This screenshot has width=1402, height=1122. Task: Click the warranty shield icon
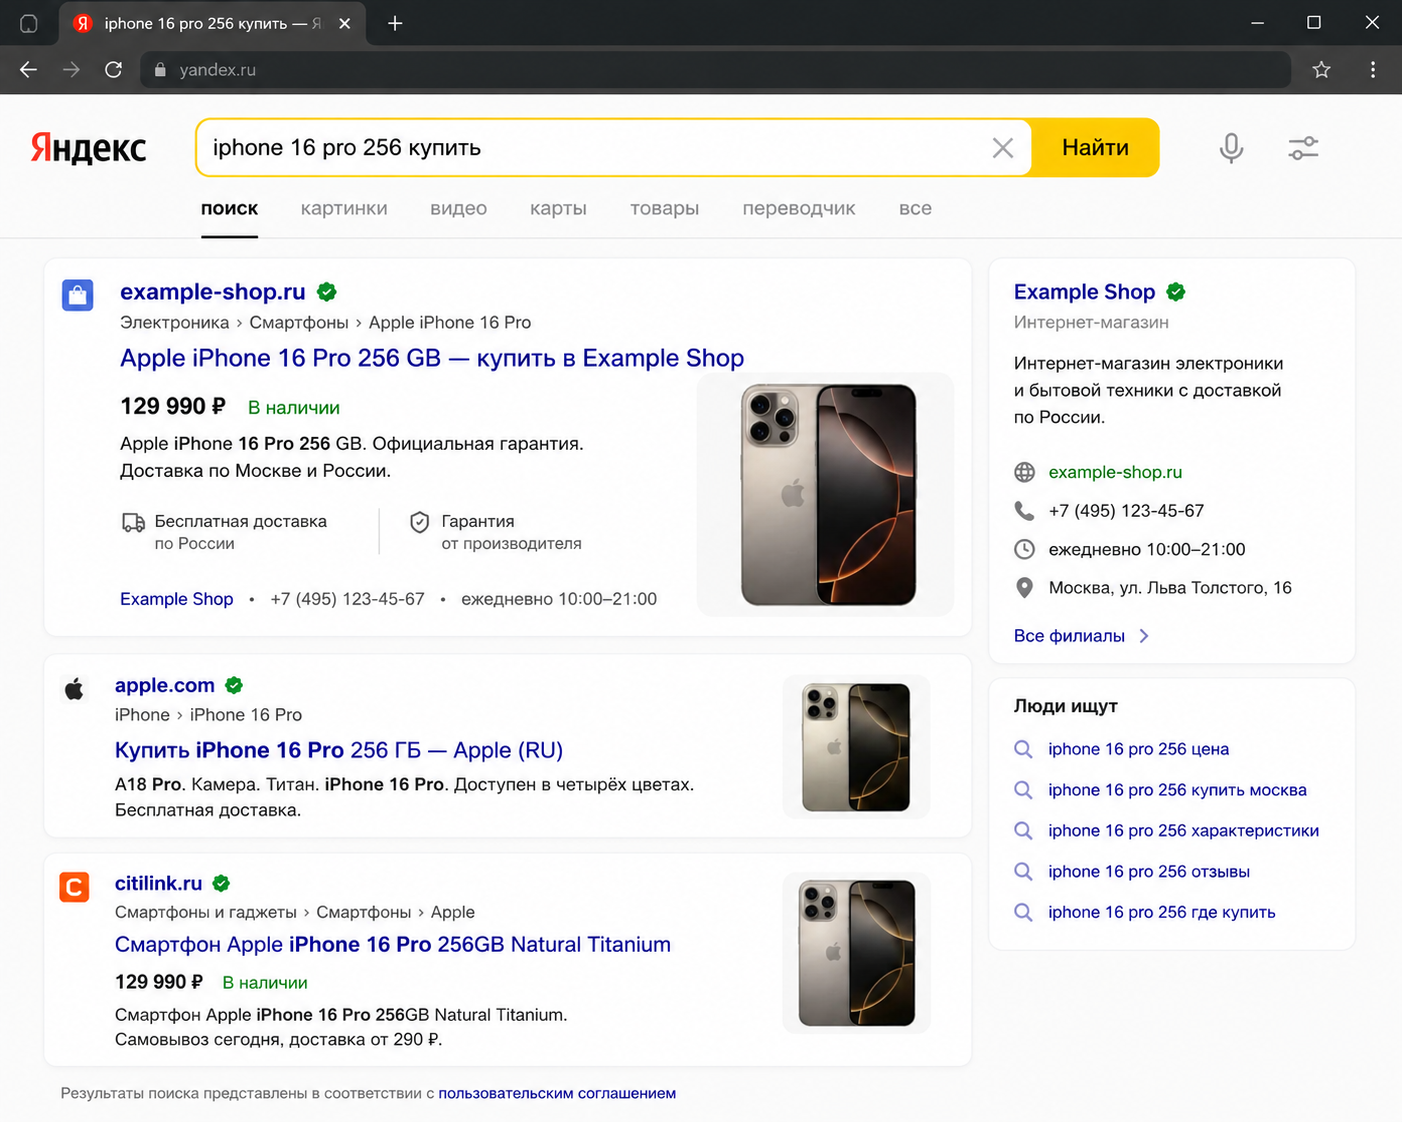pyautogui.click(x=420, y=522)
